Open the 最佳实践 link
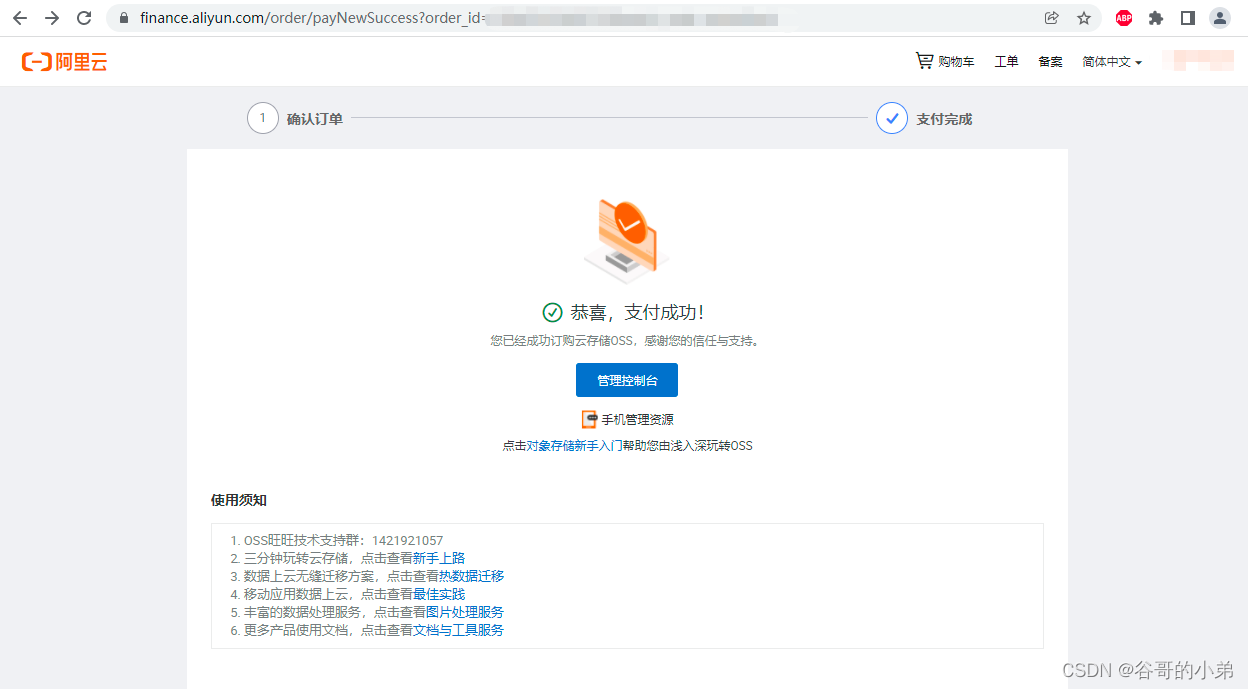The height and width of the screenshot is (689, 1248). coord(440,593)
